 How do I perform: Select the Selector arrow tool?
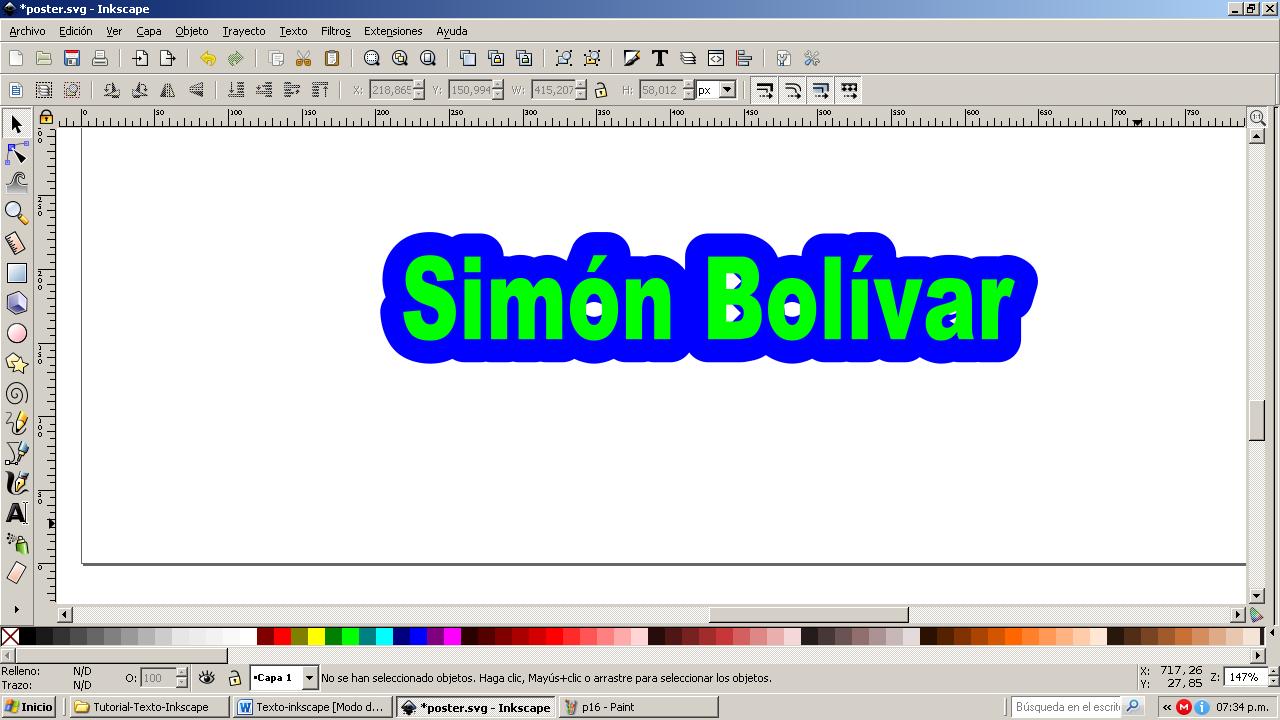click(16, 124)
